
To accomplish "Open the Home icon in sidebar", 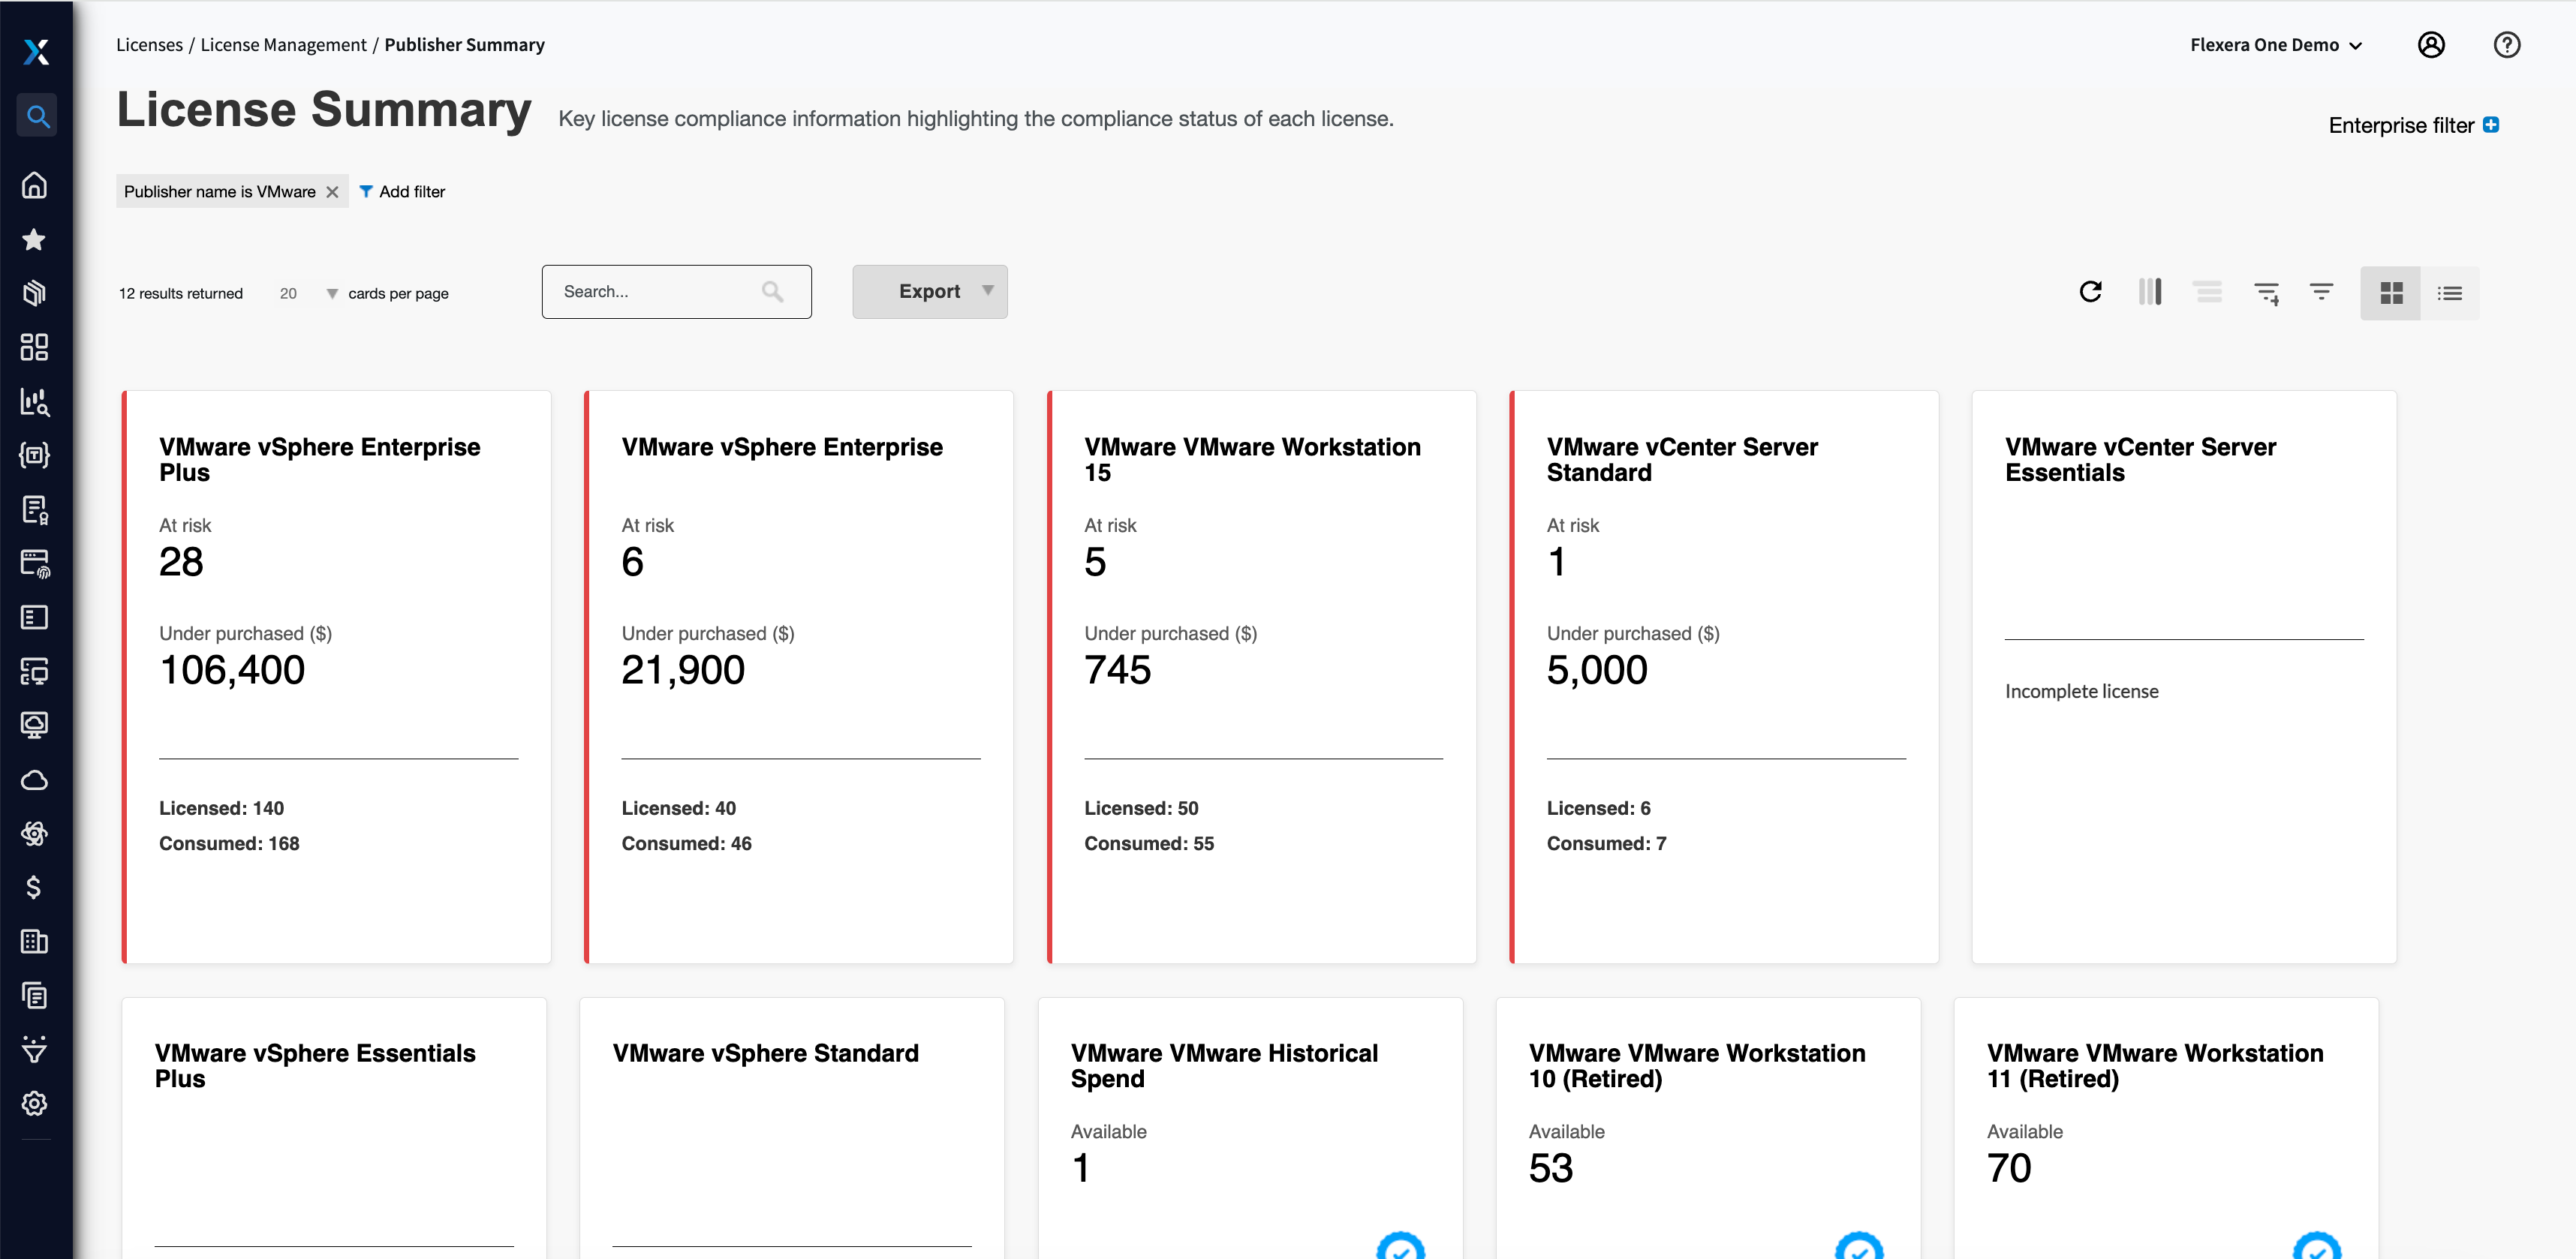I will tap(34, 185).
